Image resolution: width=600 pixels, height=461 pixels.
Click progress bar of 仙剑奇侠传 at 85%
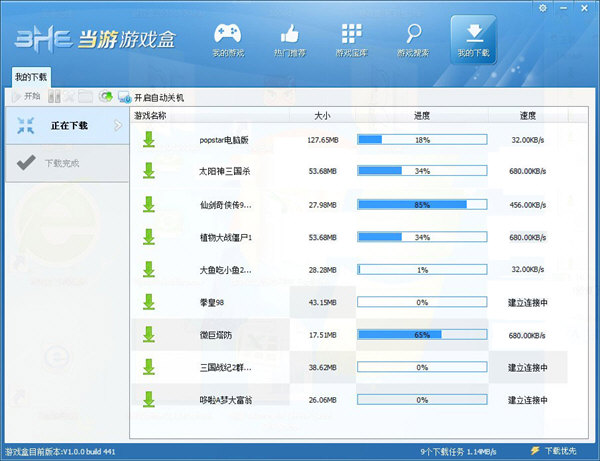pyautogui.click(x=422, y=204)
